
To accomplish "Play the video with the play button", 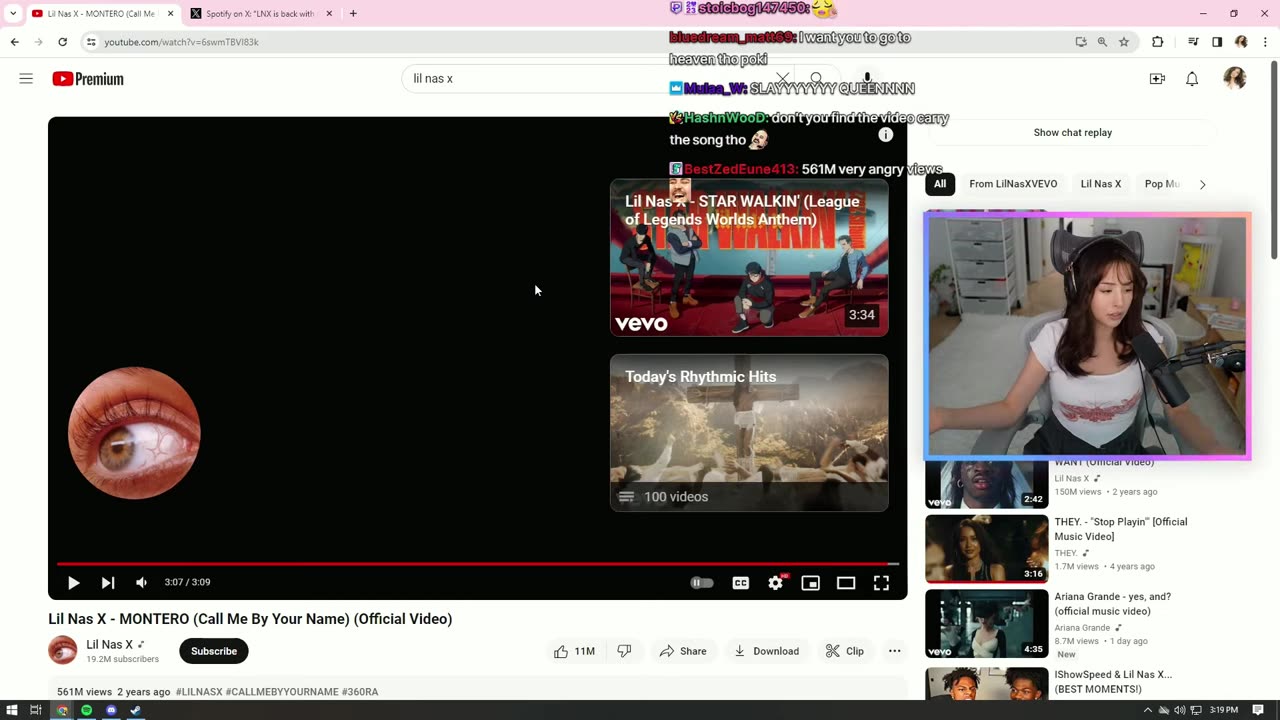I will tap(73, 583).
